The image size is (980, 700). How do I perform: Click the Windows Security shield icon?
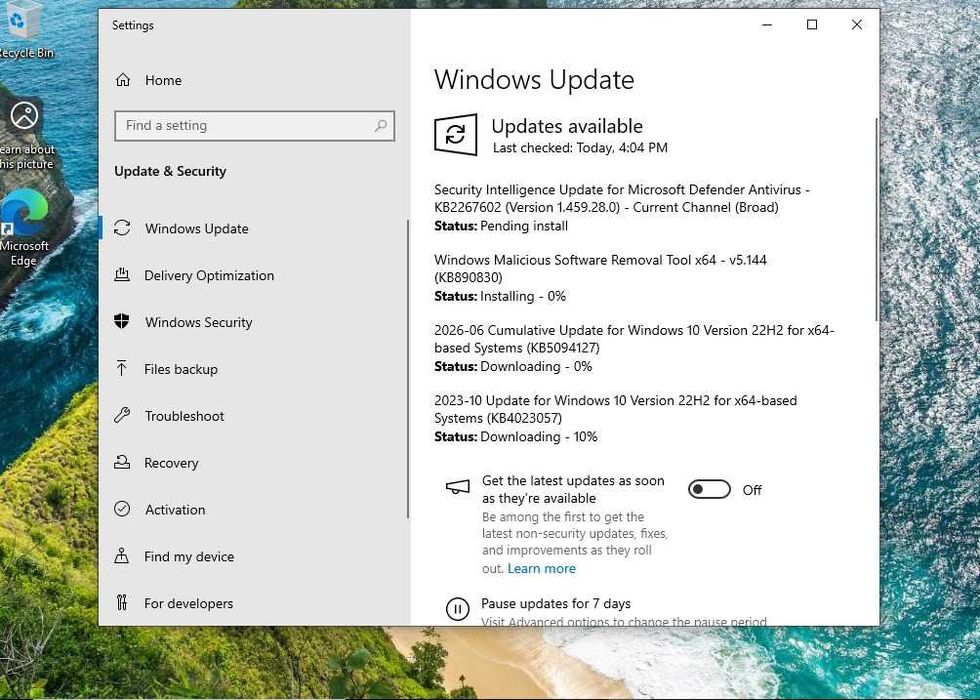tap(122, 322)
